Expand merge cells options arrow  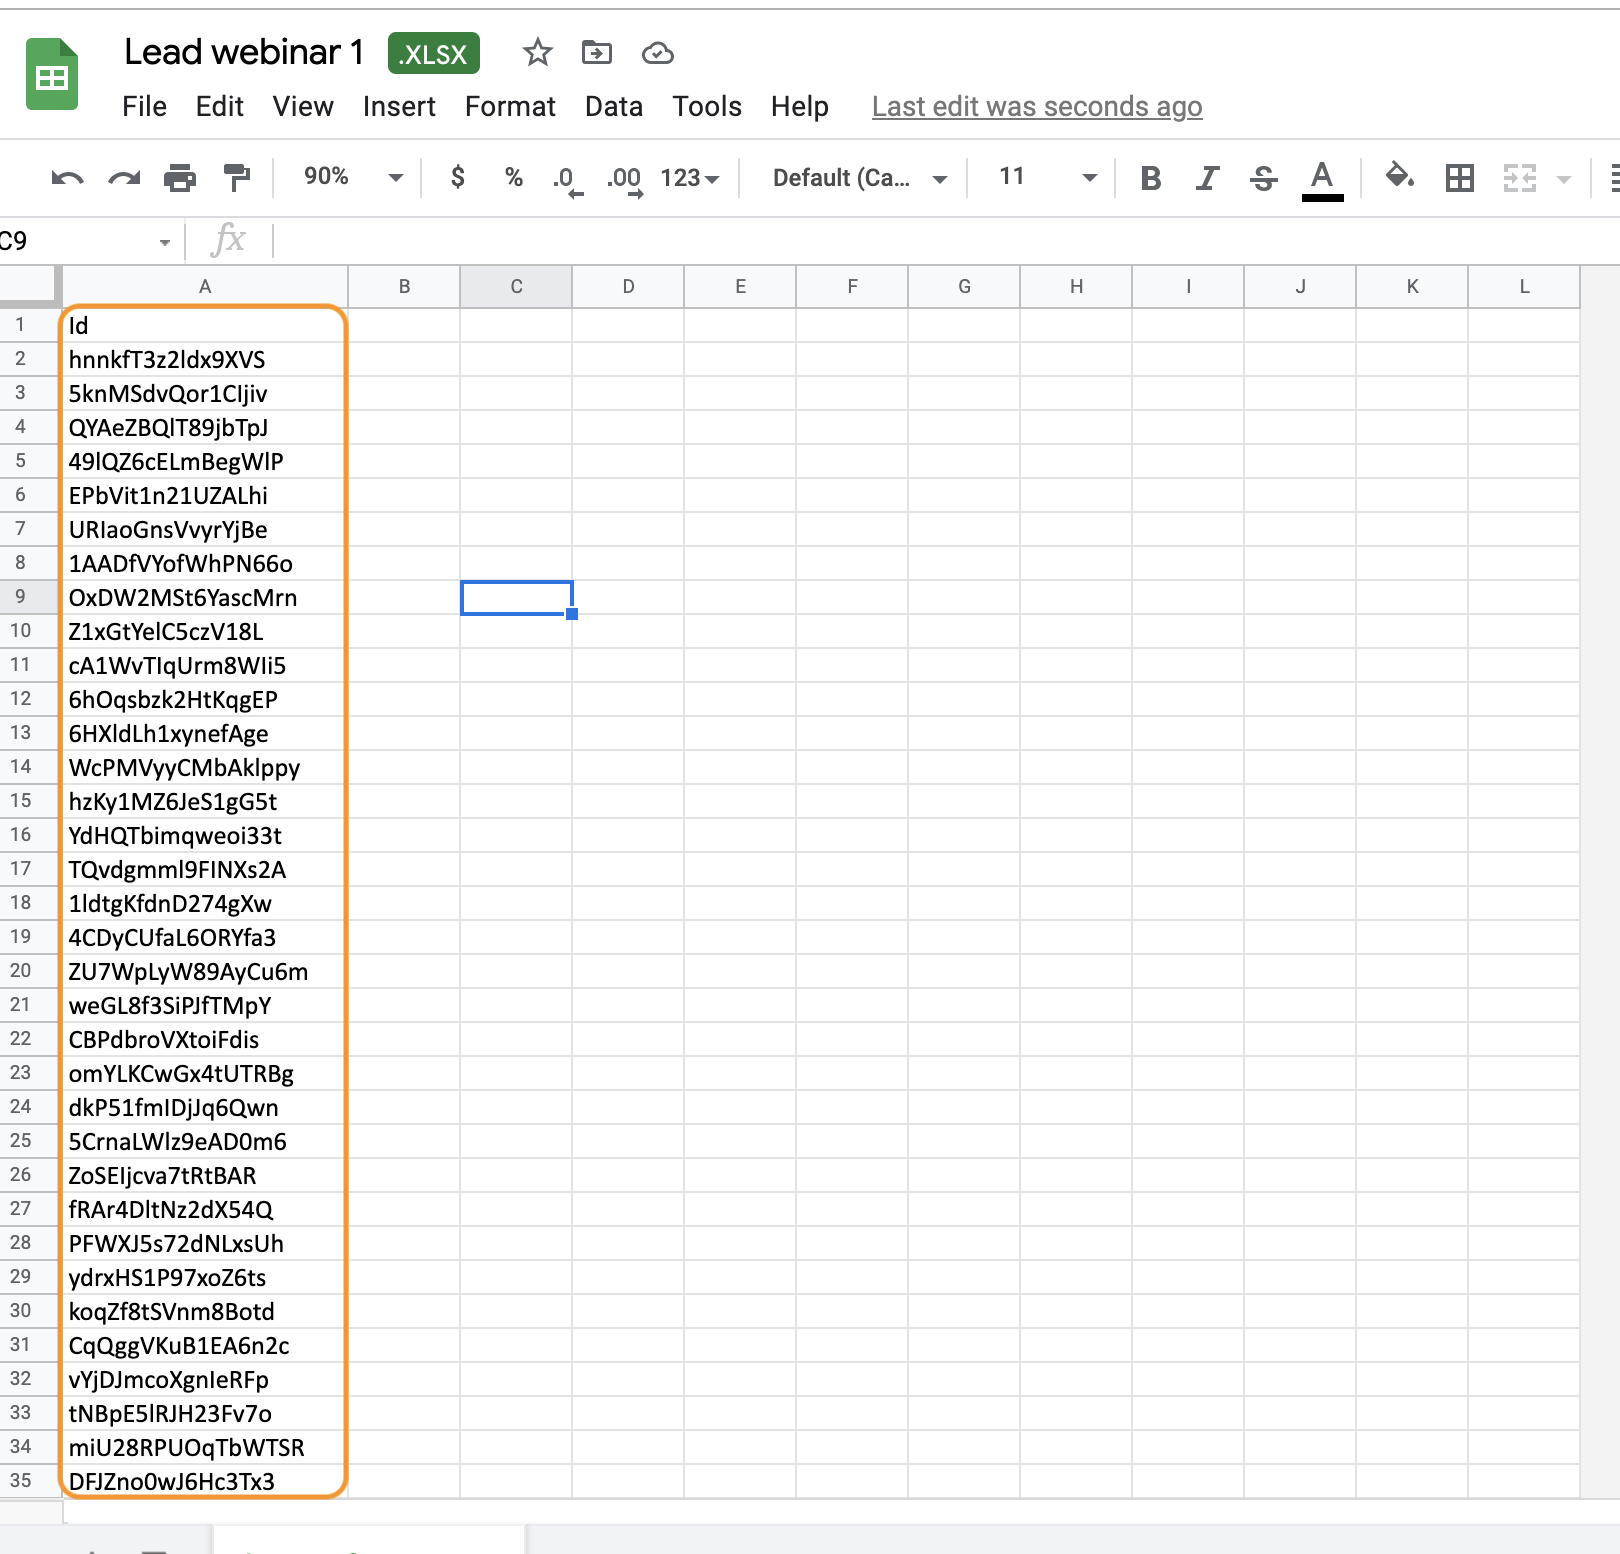pos(1564,180)
